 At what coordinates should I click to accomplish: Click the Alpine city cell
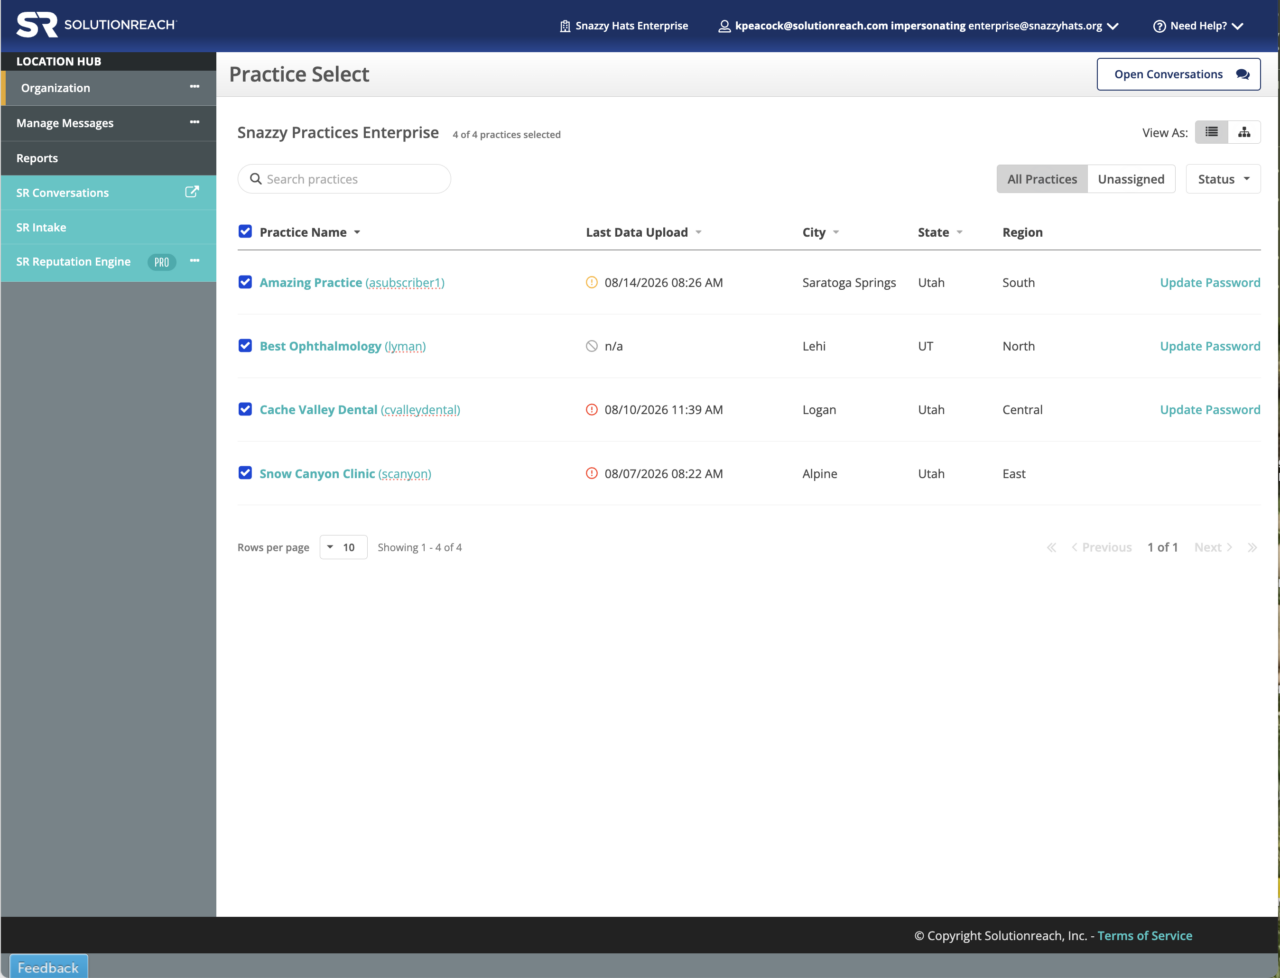click(820, 474)
